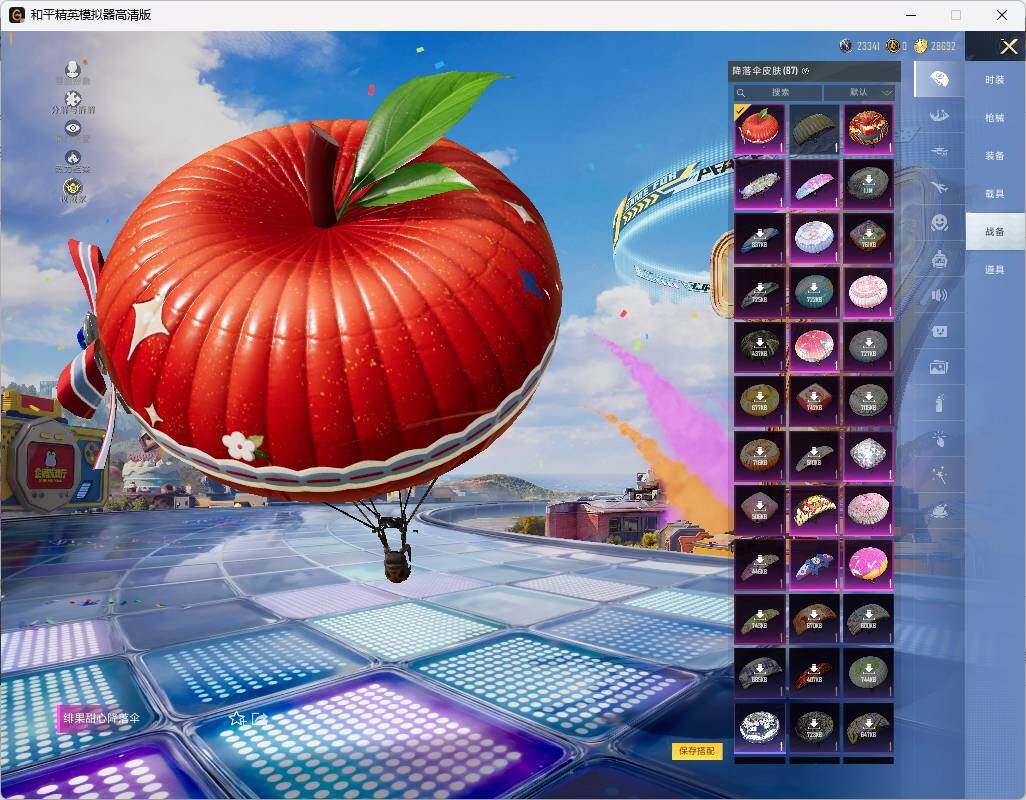Screen dimensions: 1026x800
Task: Click the flame icon in left column
Action: coord(73,157)
